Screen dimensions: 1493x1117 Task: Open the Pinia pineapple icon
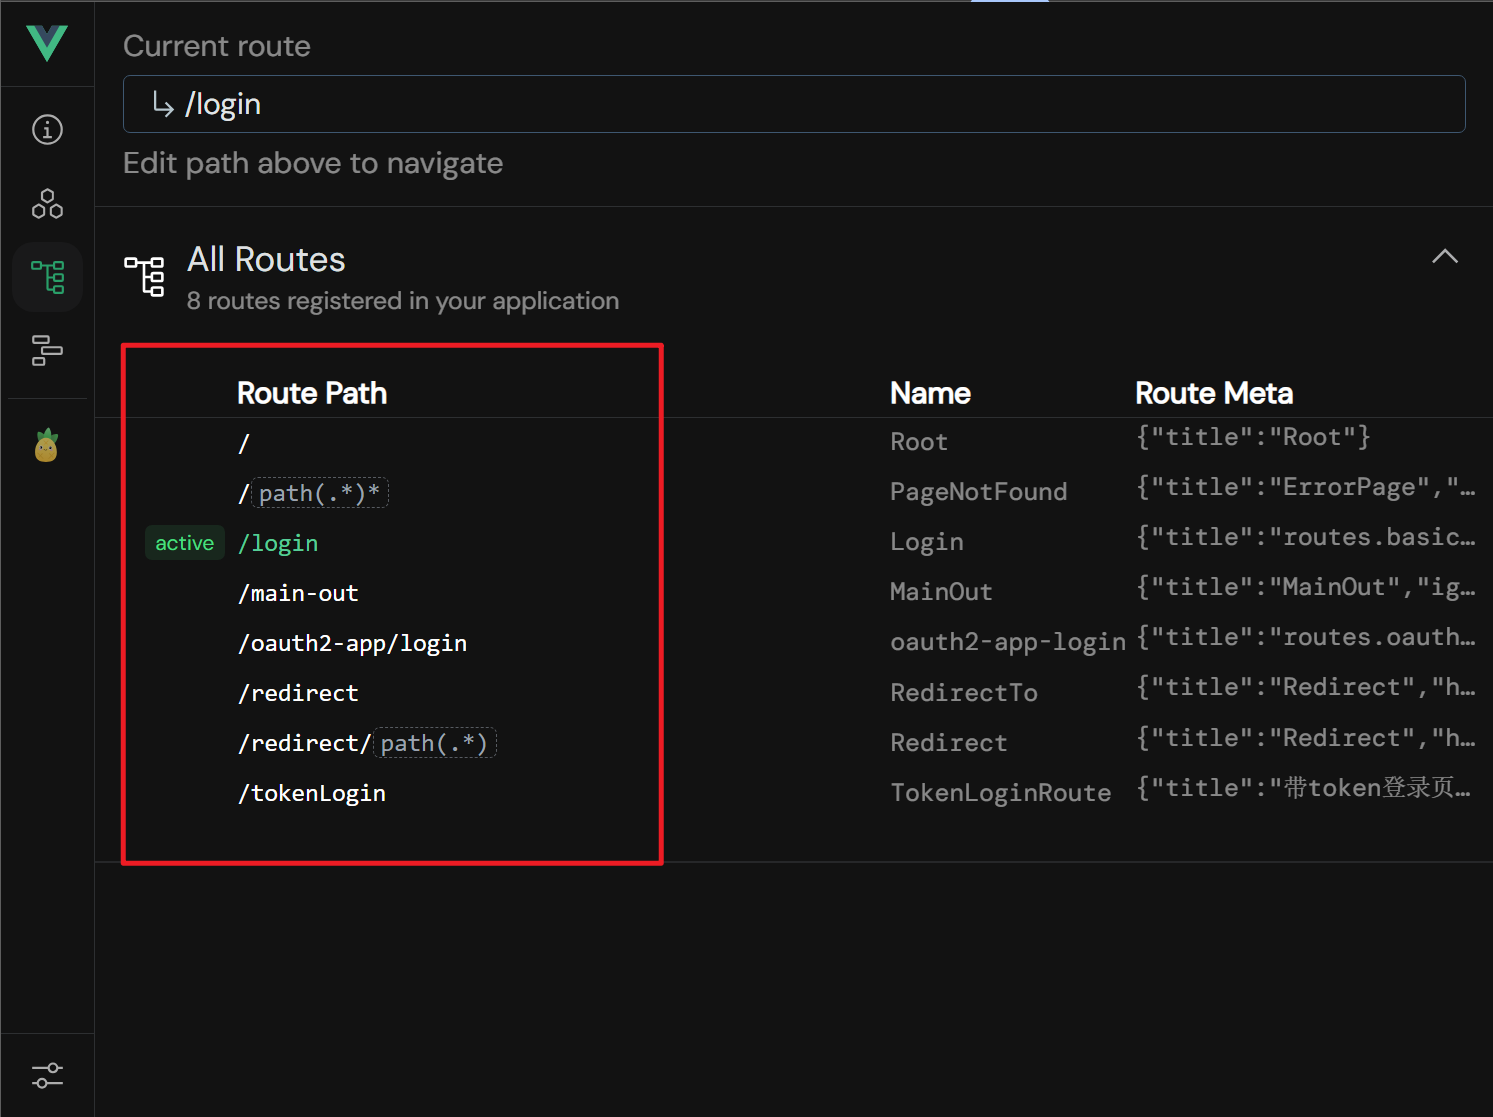click(x=47, y=445)
